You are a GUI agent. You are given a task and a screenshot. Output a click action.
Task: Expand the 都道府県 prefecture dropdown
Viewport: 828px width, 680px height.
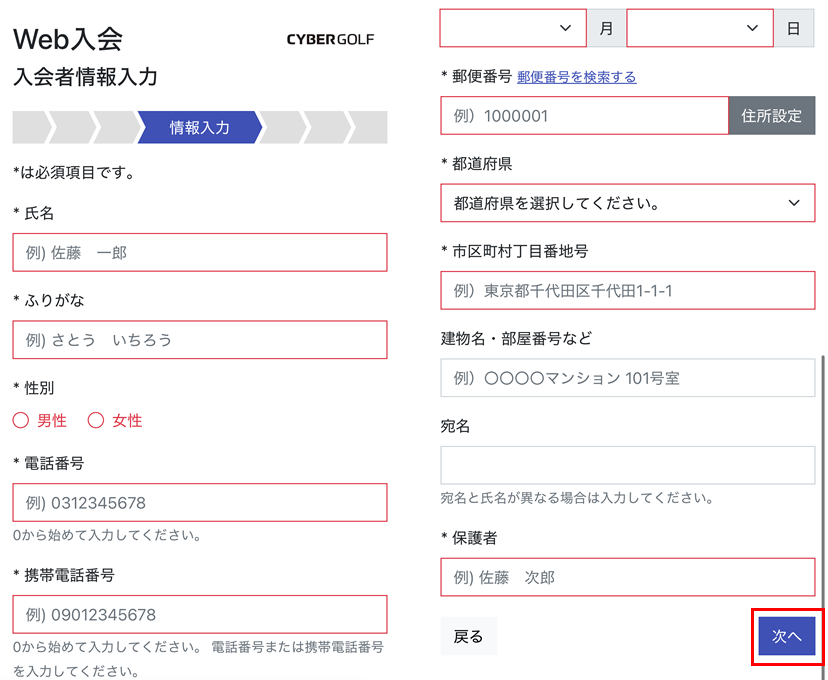[627, 203]
